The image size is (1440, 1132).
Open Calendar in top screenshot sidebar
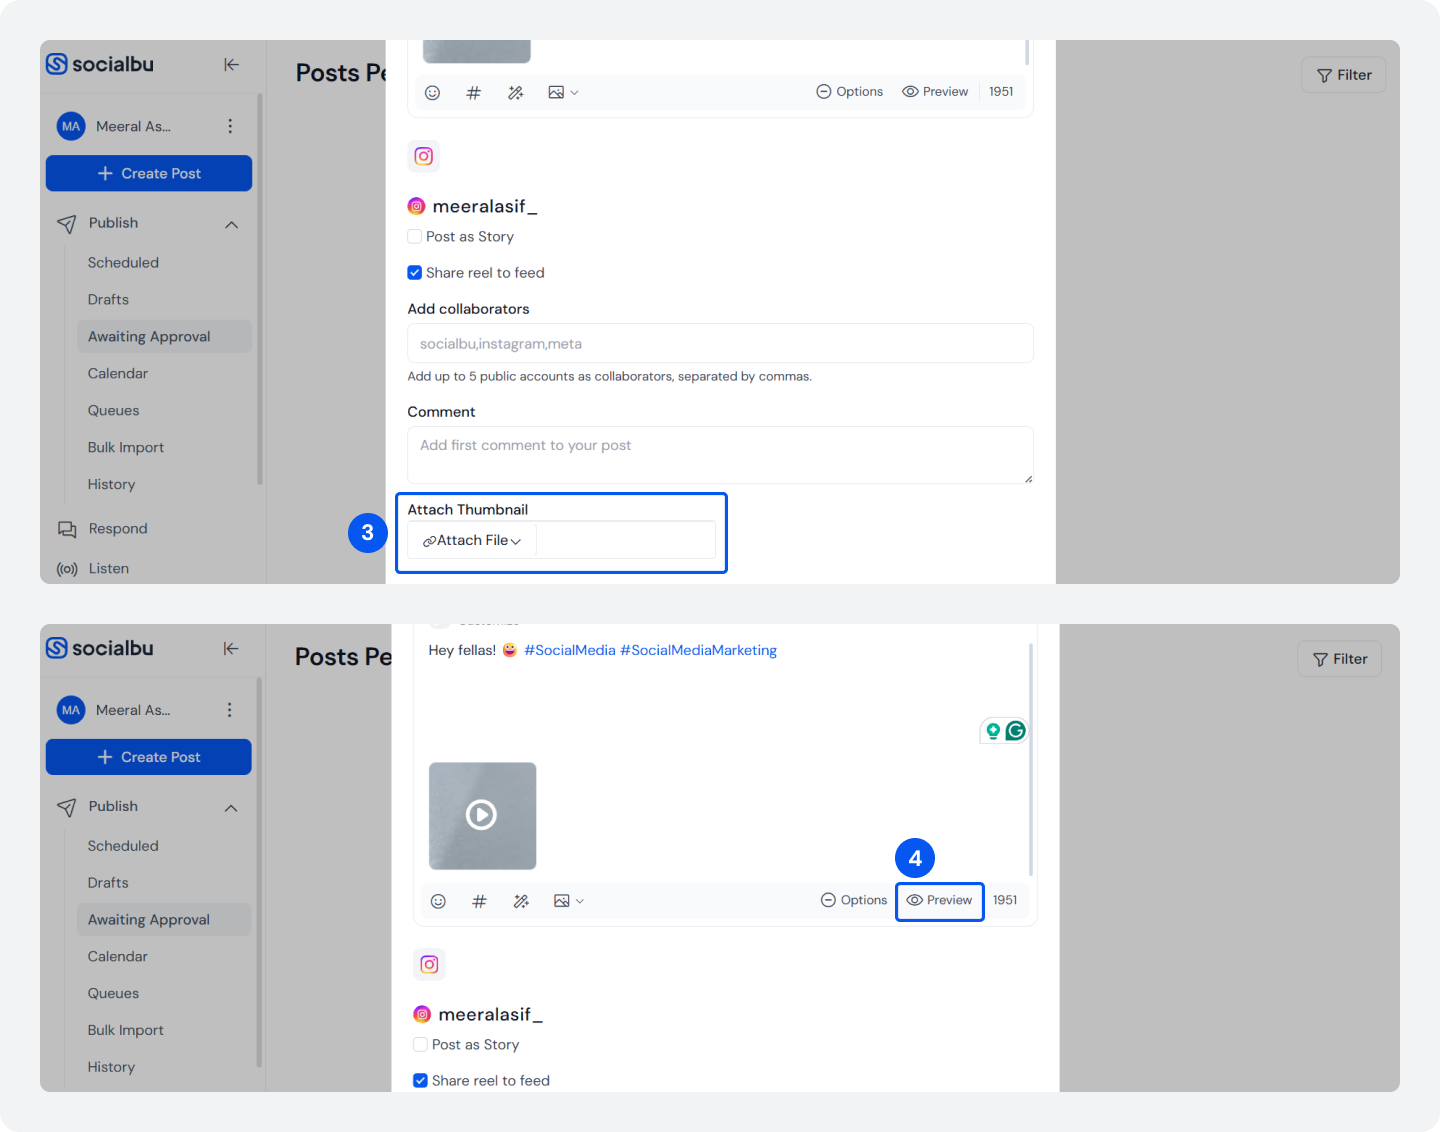pos(118,374)
